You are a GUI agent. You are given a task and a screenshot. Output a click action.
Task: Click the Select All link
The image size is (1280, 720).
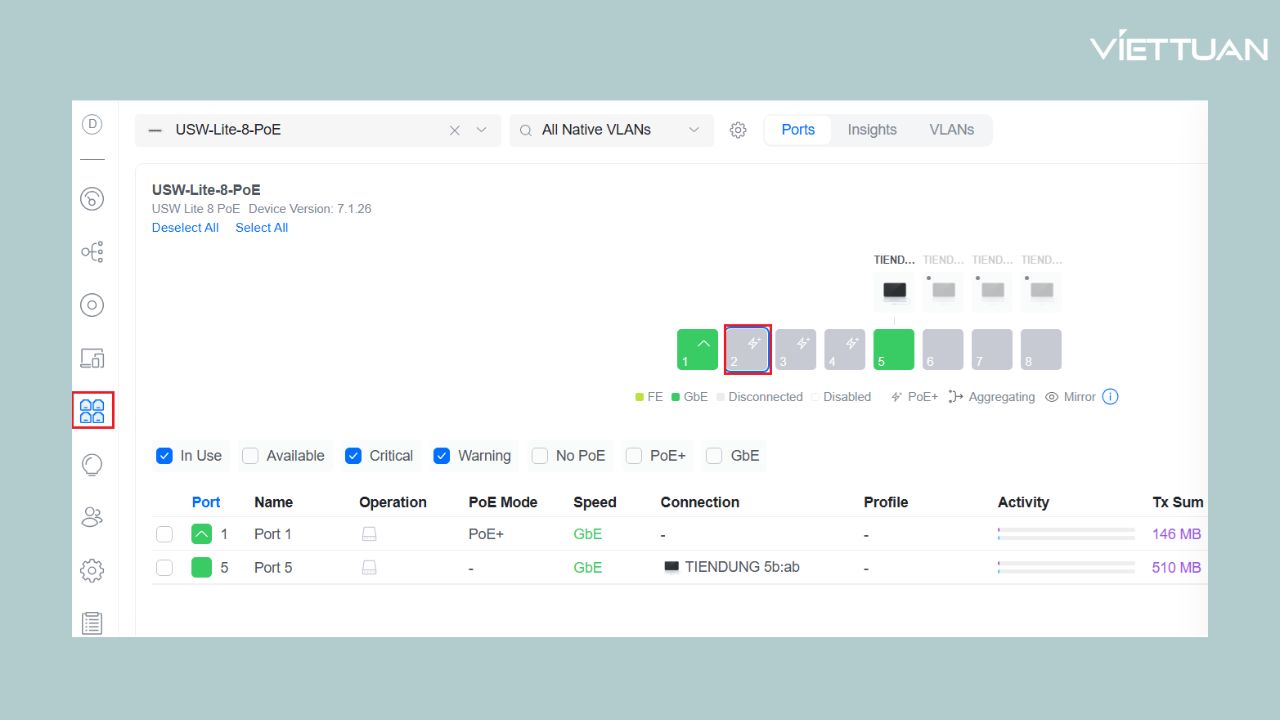click(261, 228)
